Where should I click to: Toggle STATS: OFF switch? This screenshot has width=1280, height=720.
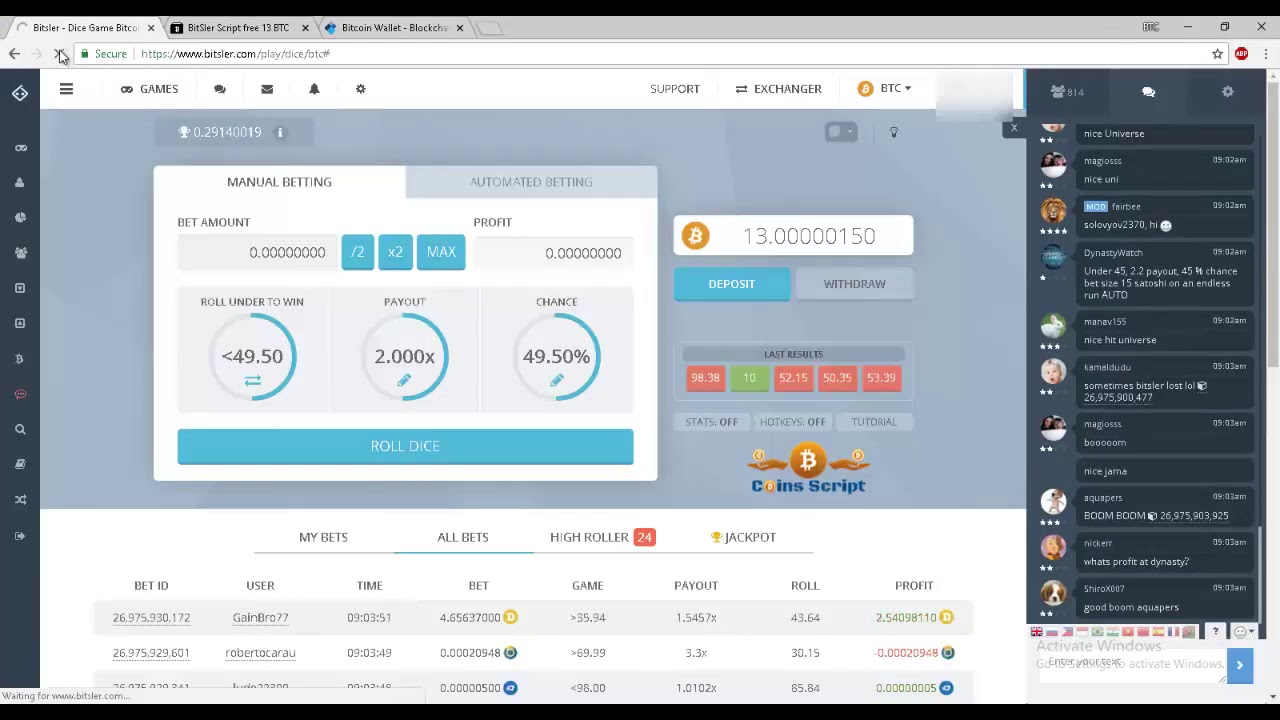tap(711, 422)
